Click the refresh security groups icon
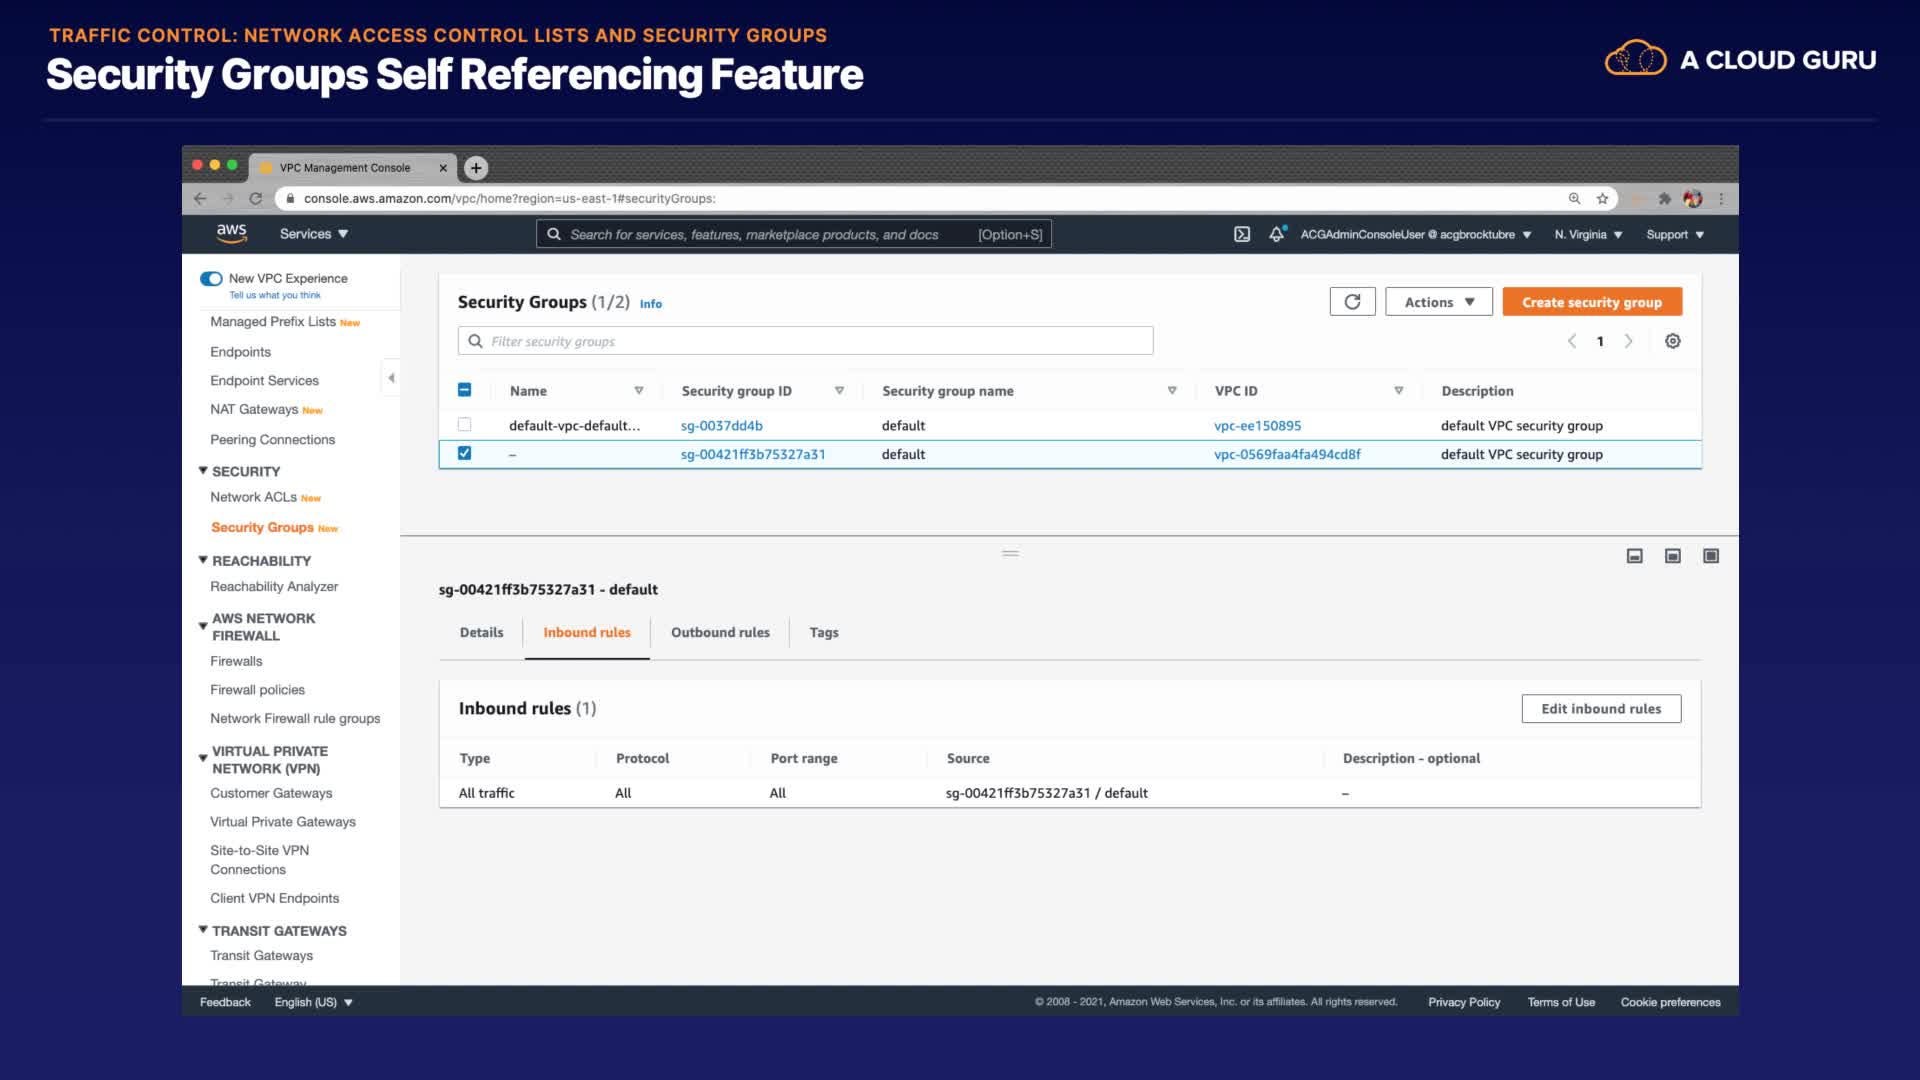The height and width of the screenshot is (1080, 1920). [x=1352, y=302]
